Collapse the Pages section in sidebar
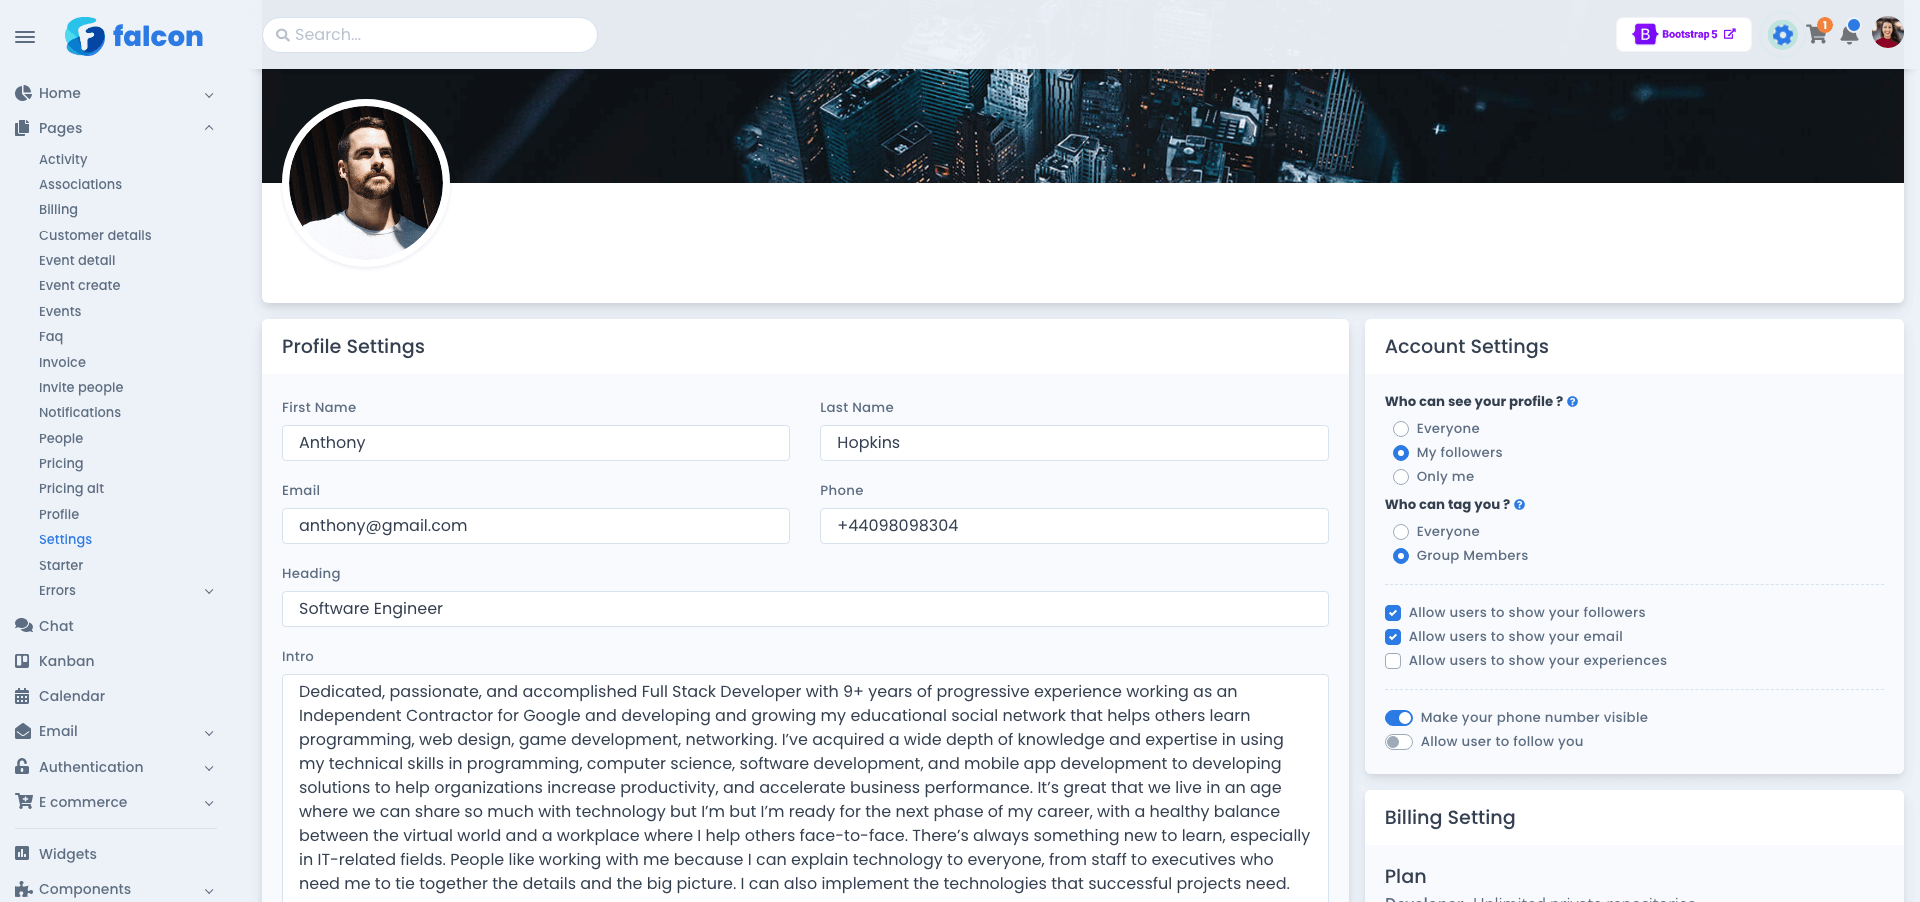 coord(209,128)
